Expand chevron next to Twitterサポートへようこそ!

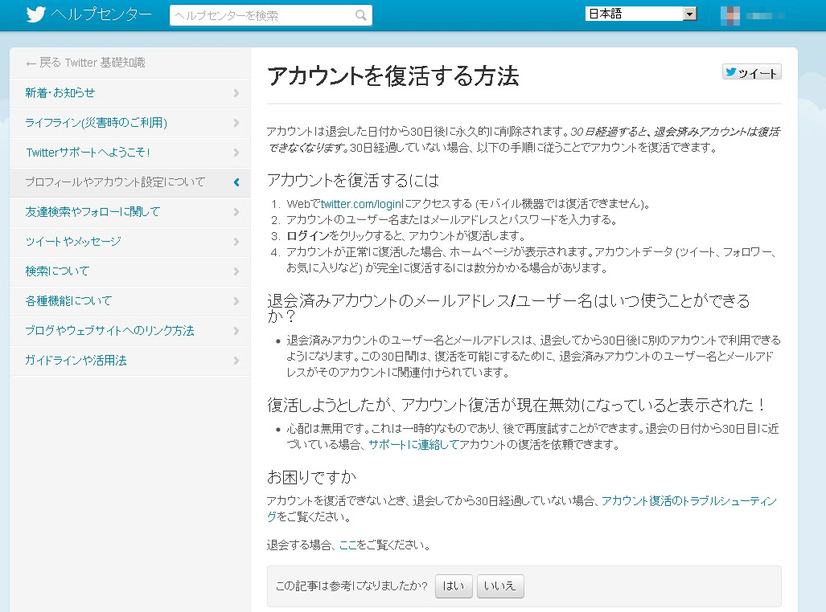pos(236,153)
